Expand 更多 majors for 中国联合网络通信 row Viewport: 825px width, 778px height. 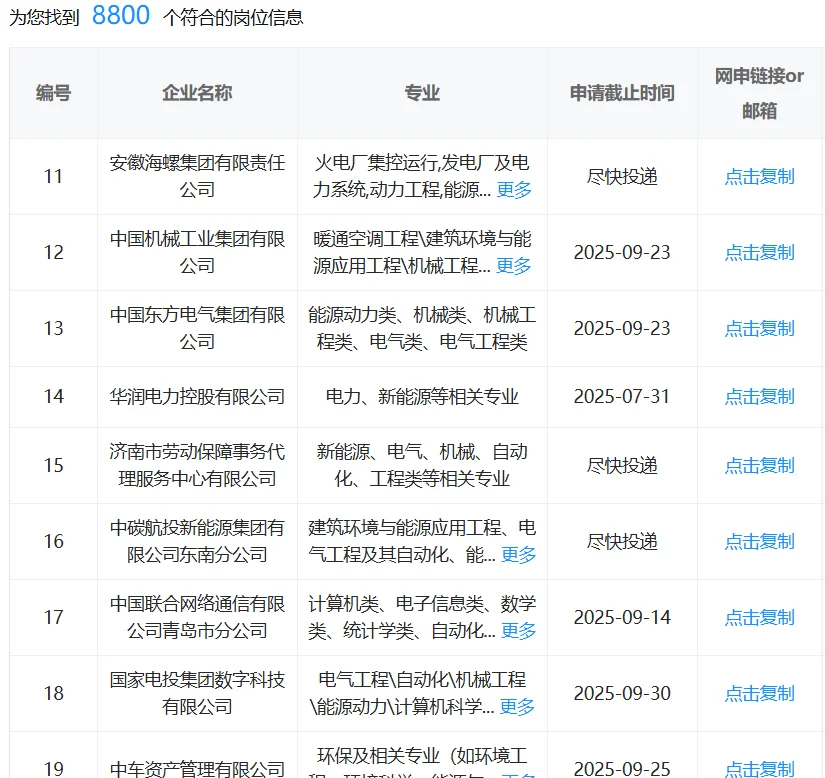(519, 630)
